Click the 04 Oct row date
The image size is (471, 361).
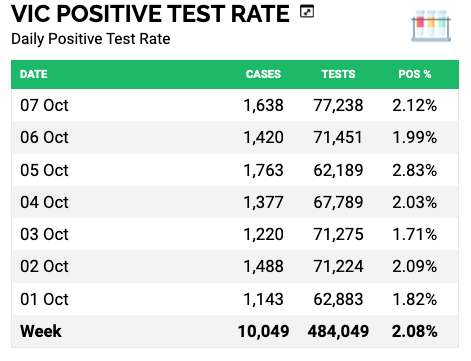(x=44, y=202)
